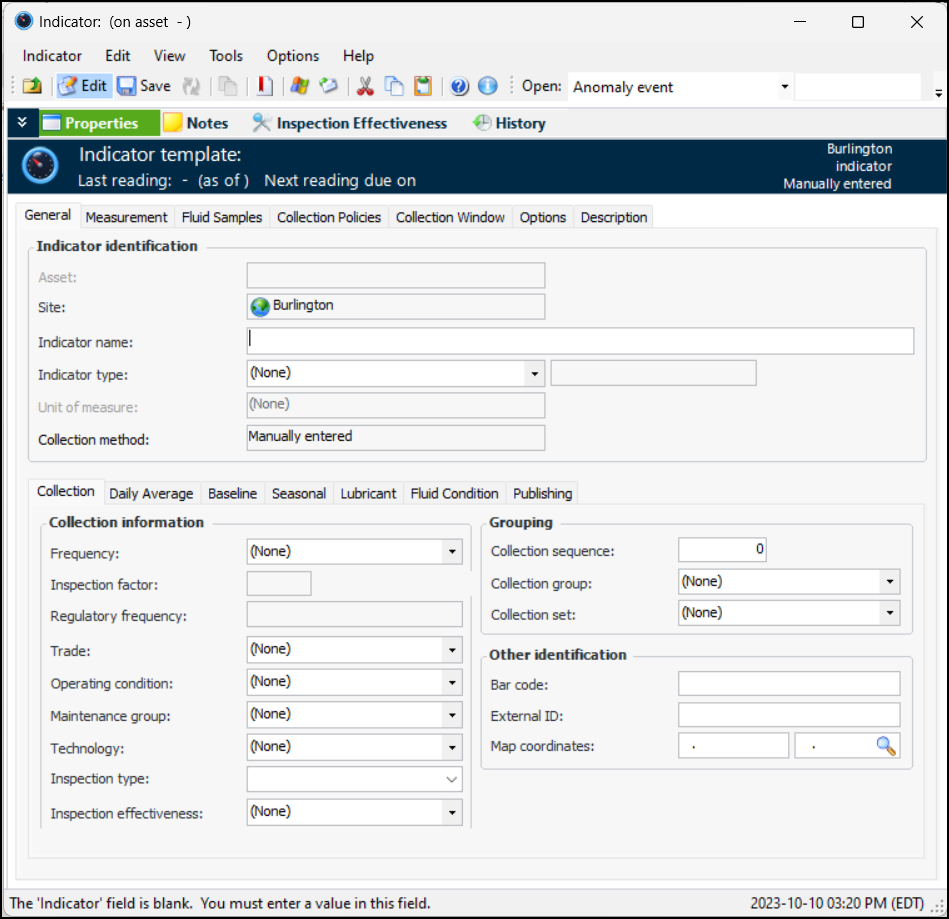The width and height of the screenshot is (949, 919).
Task: Click the clipboard Paste icon
Action: (x=423, y=86)
